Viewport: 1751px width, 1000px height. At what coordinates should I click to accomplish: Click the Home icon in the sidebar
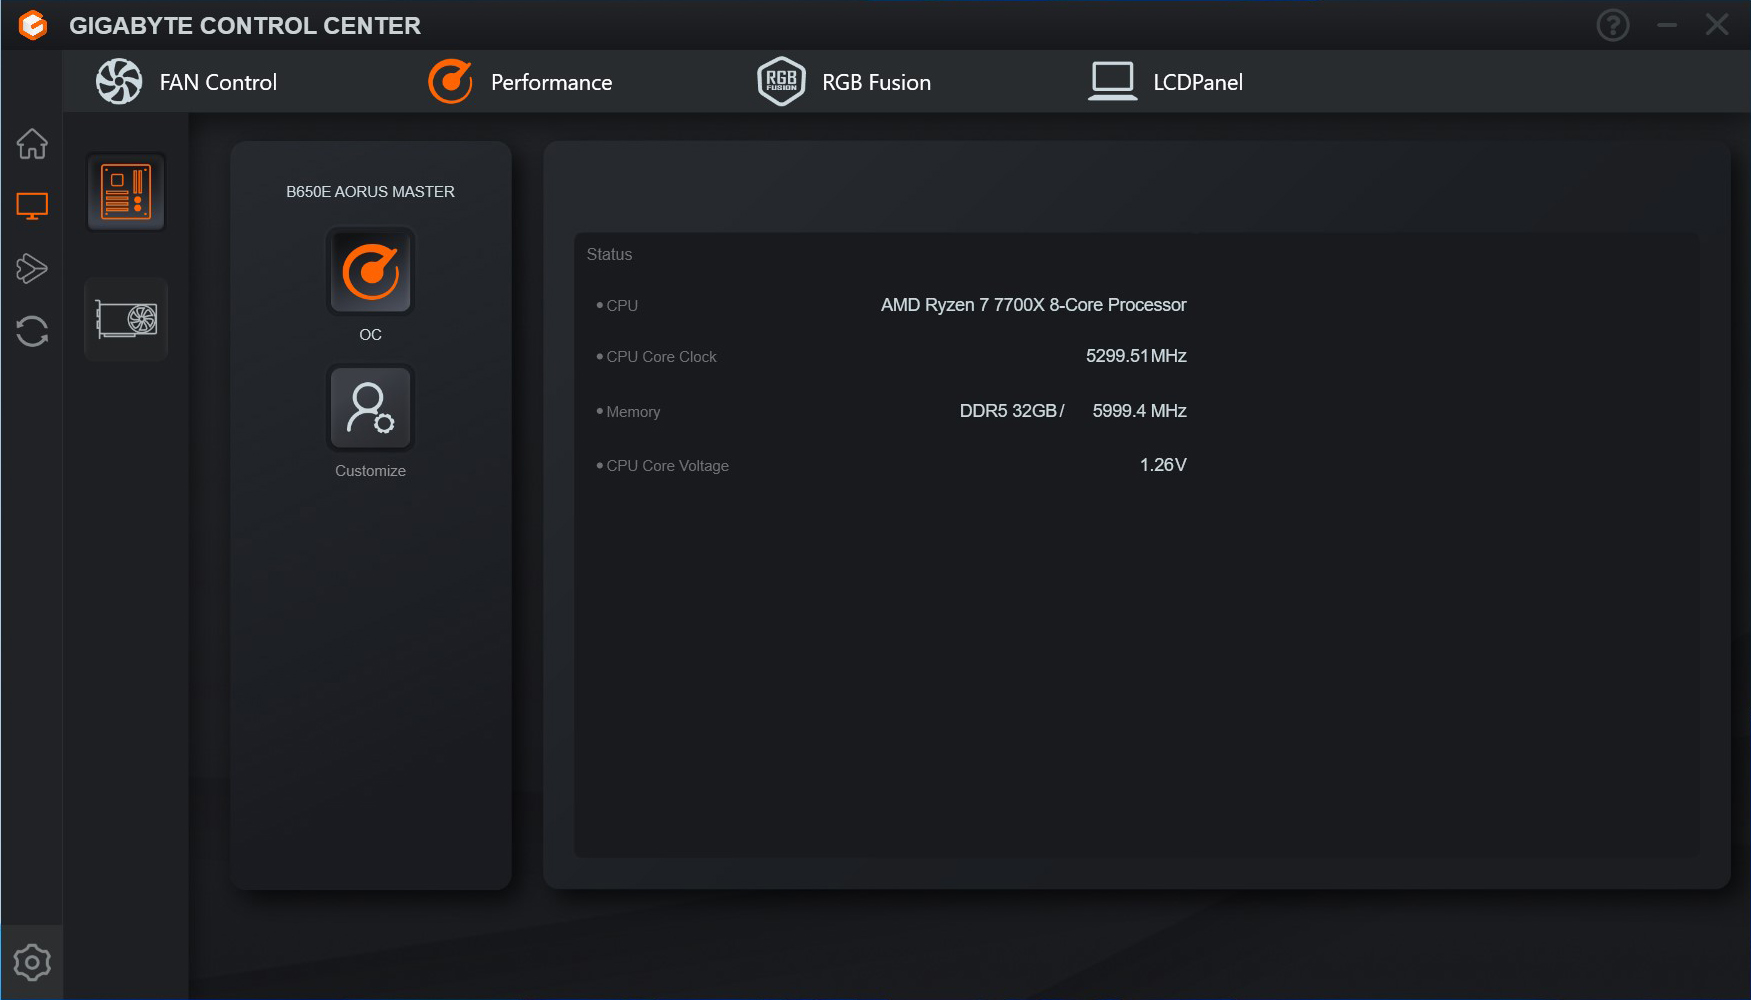click(x=32, y=144)
